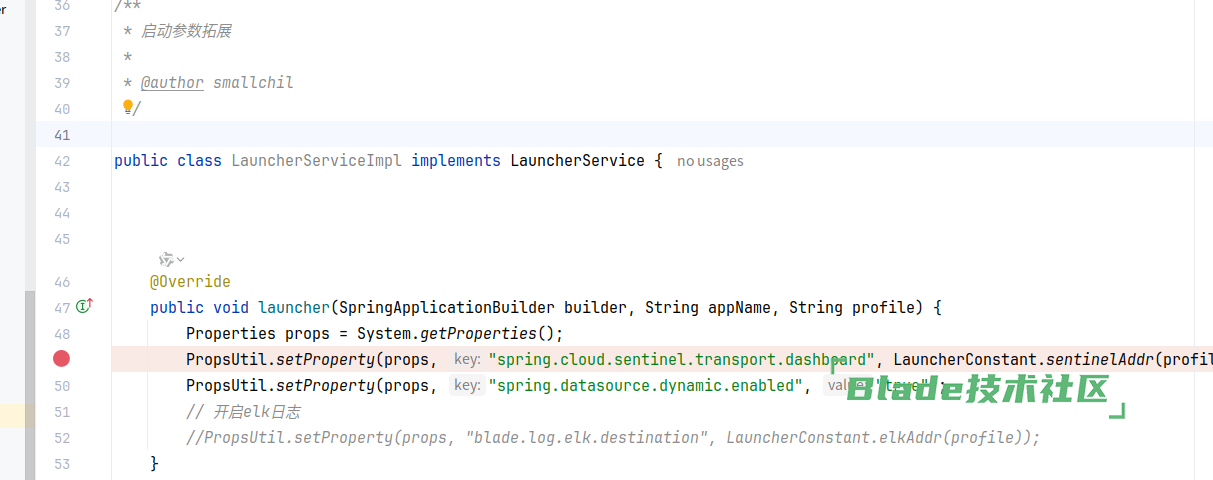
Task: Click the spring.cloud.sentinel.transport.dashboard string
Action: point(682,360)
